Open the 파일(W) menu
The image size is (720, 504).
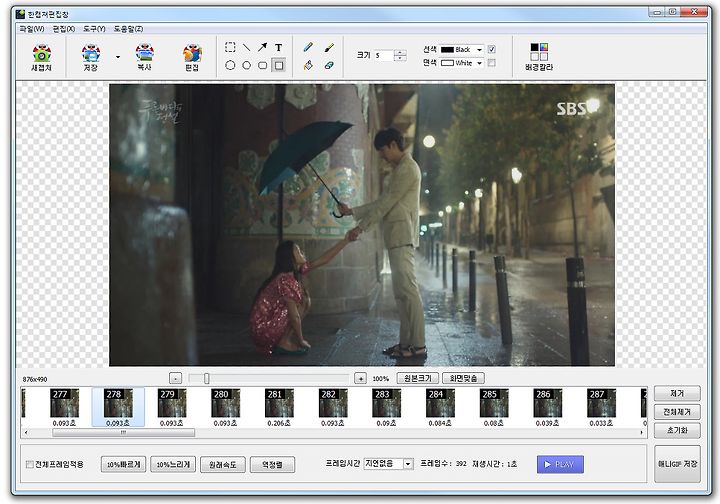pyautogui.click(x=32, y=28)
